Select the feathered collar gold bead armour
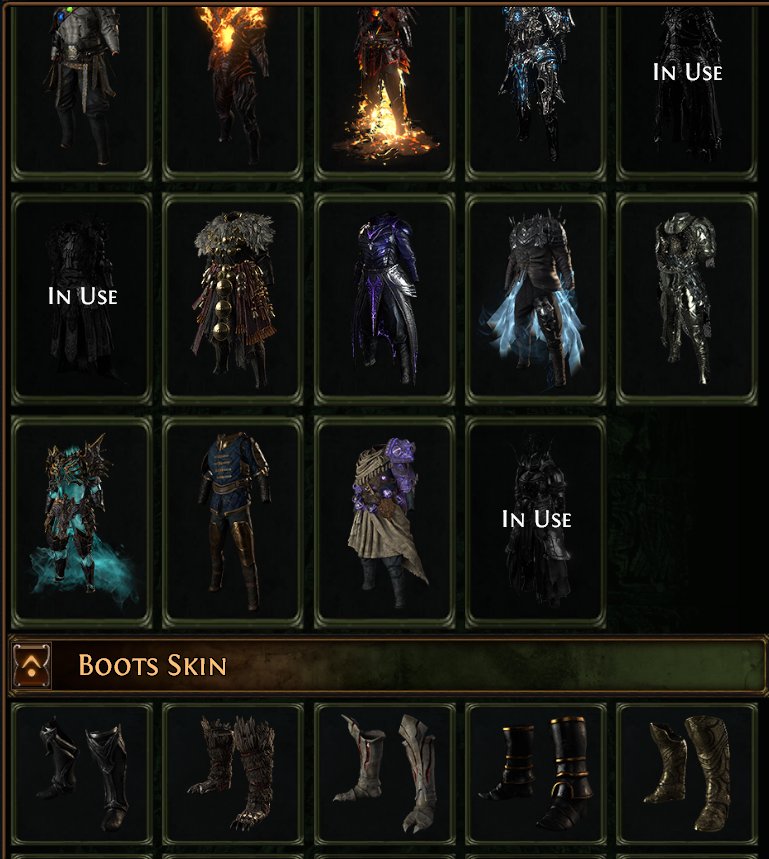Viewport: 769px width, 859px height. click(233, 299)
